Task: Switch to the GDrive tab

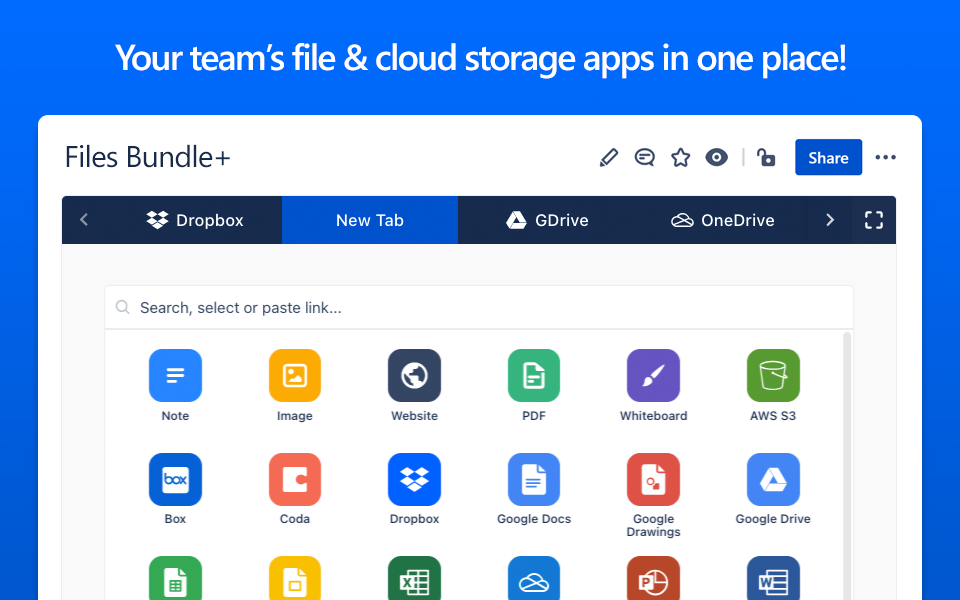Action: [547, 220]
